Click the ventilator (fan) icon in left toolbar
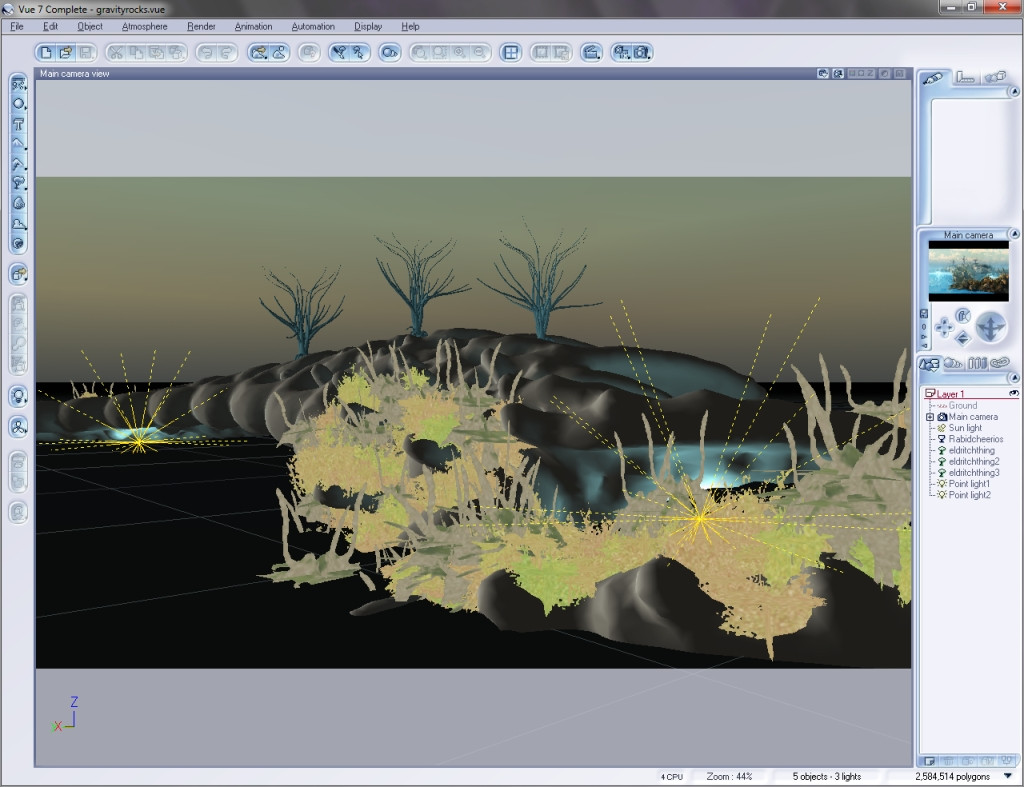1024x787 pixels. point(18,427)
